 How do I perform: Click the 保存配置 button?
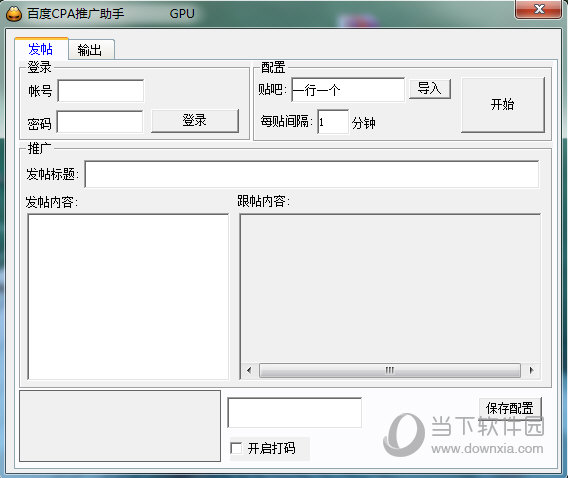click(510, 408)
